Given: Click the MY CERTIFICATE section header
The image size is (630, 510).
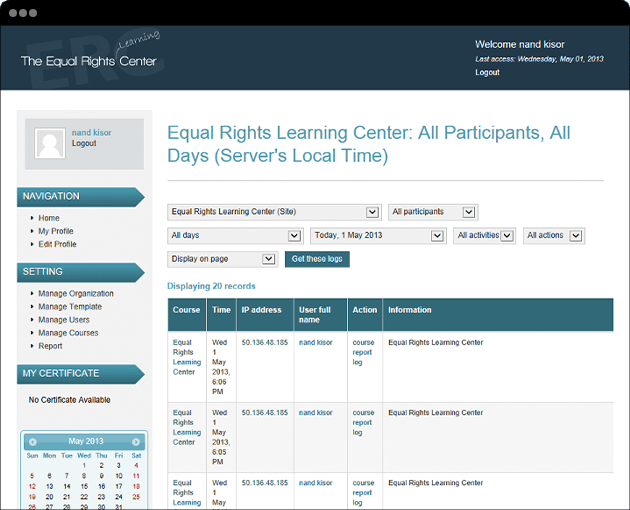Looking at the screenshot, I should point(80,374).
